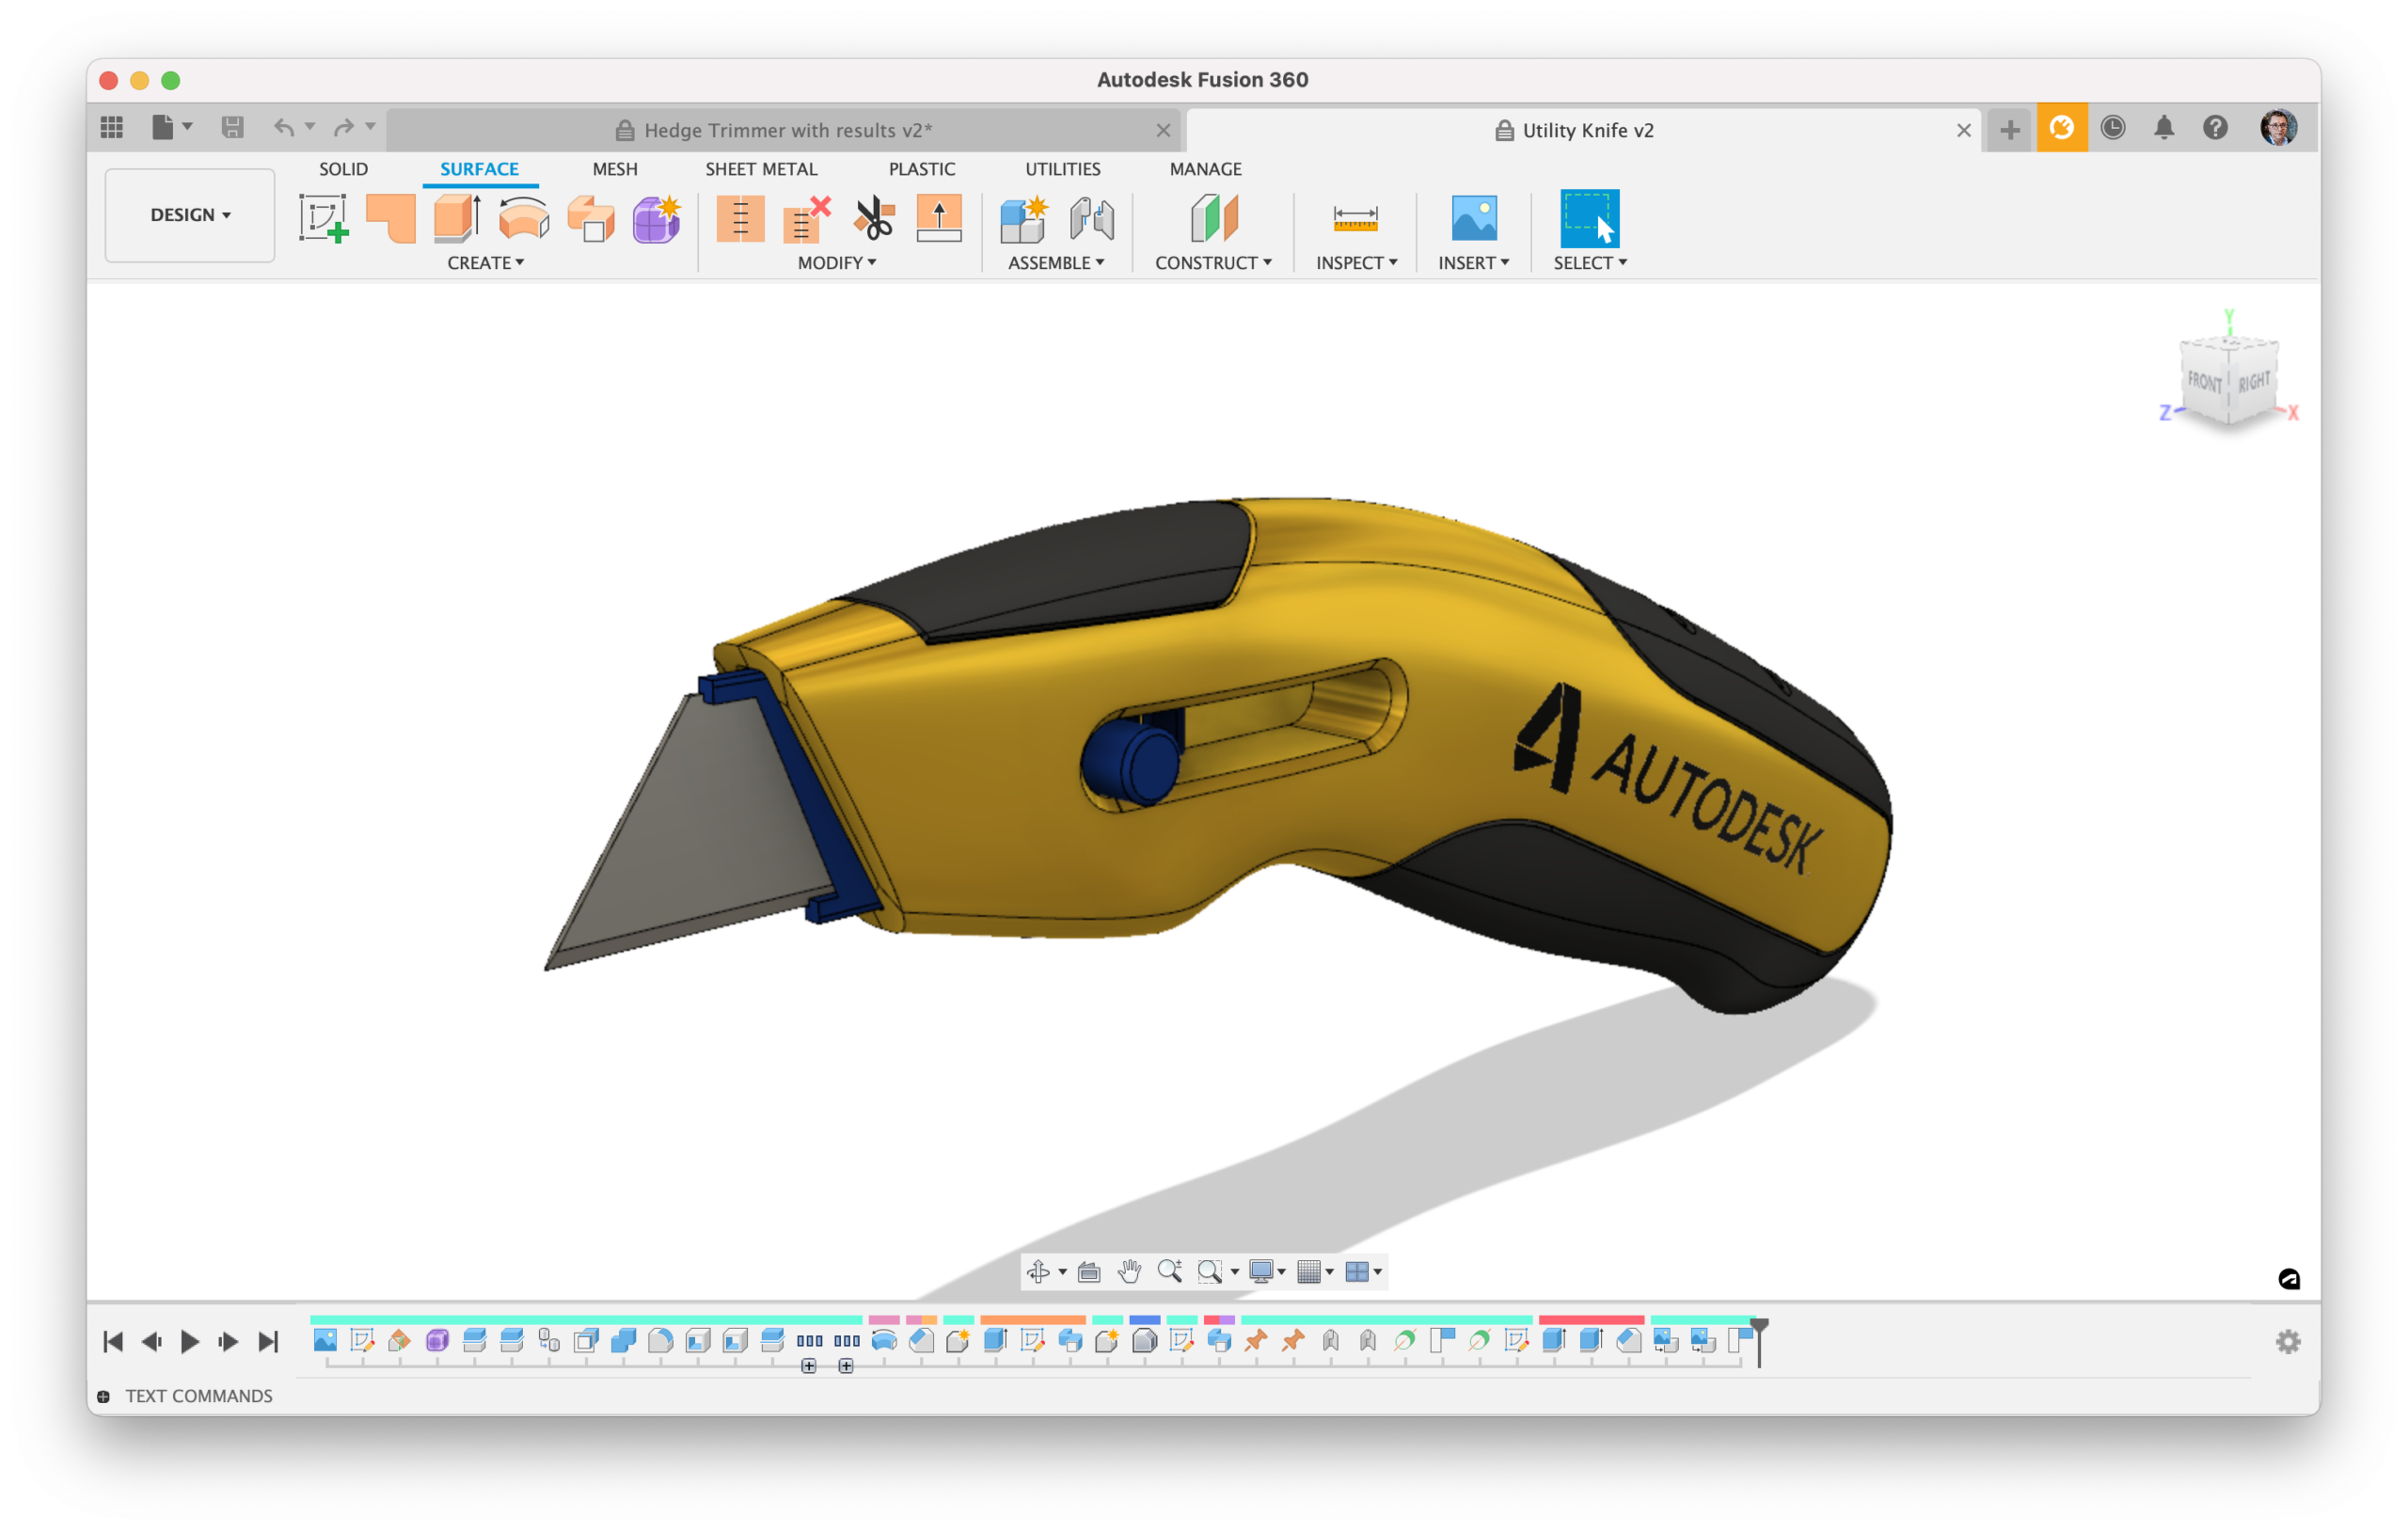Open the MODIFY dropdown menu

pos(837,263)
